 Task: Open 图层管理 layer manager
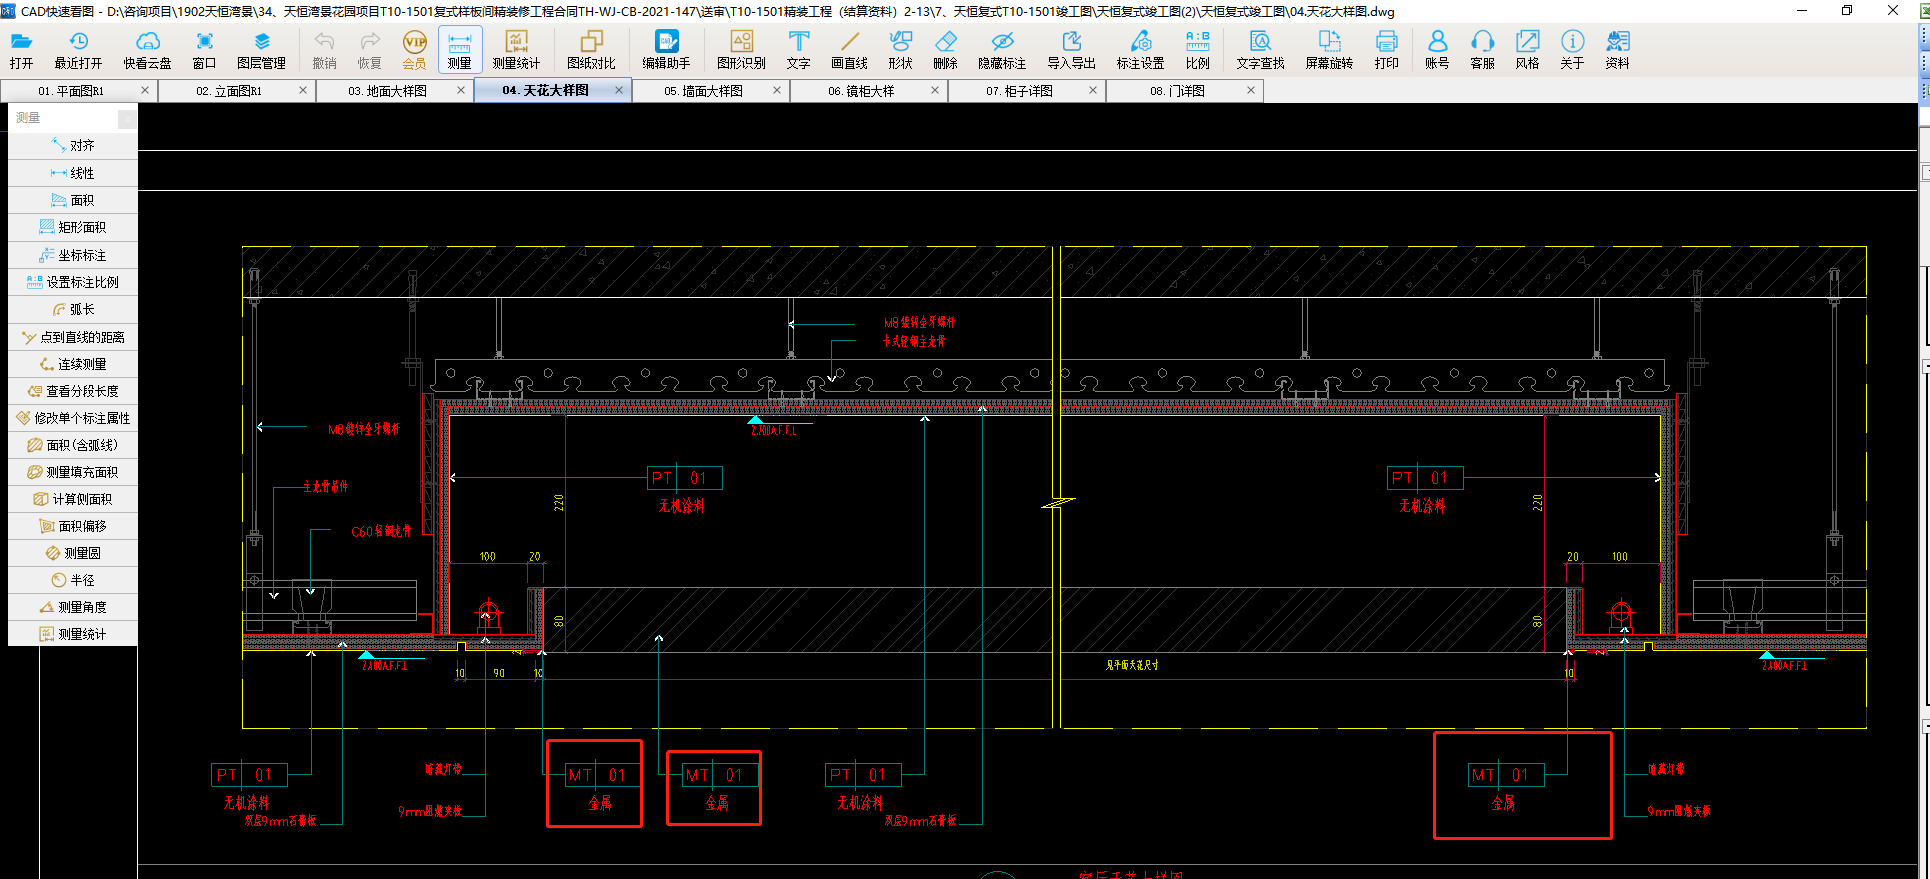pyautogui.click(x=261, y=49)
